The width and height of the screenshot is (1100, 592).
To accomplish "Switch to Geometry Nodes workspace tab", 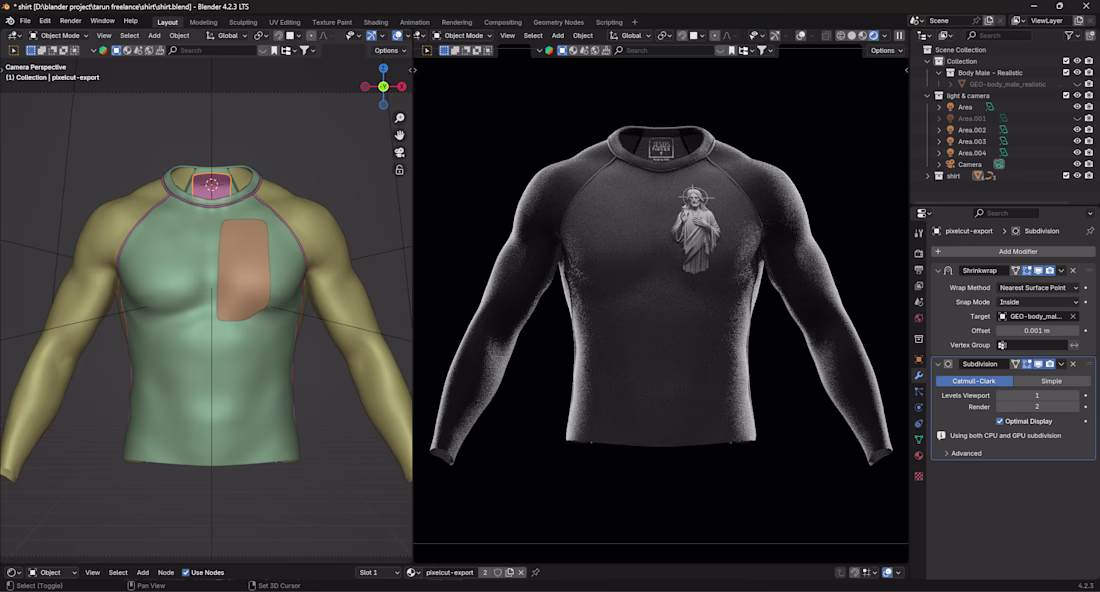I will [x=558, y=22].
